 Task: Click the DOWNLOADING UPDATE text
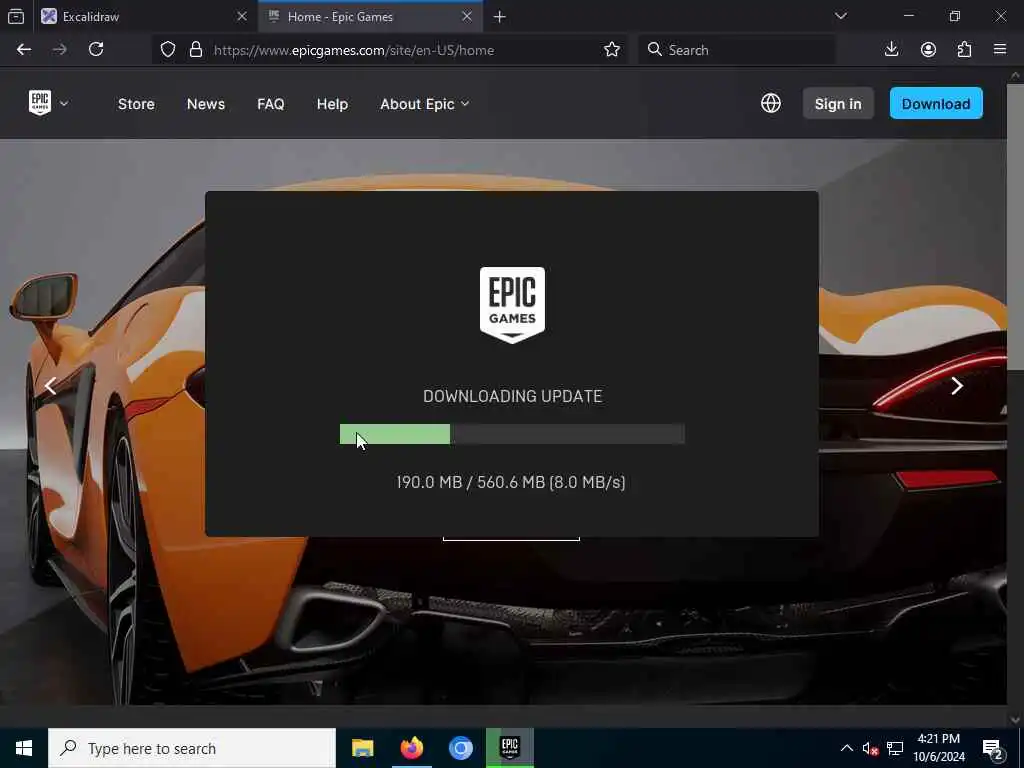513,396
